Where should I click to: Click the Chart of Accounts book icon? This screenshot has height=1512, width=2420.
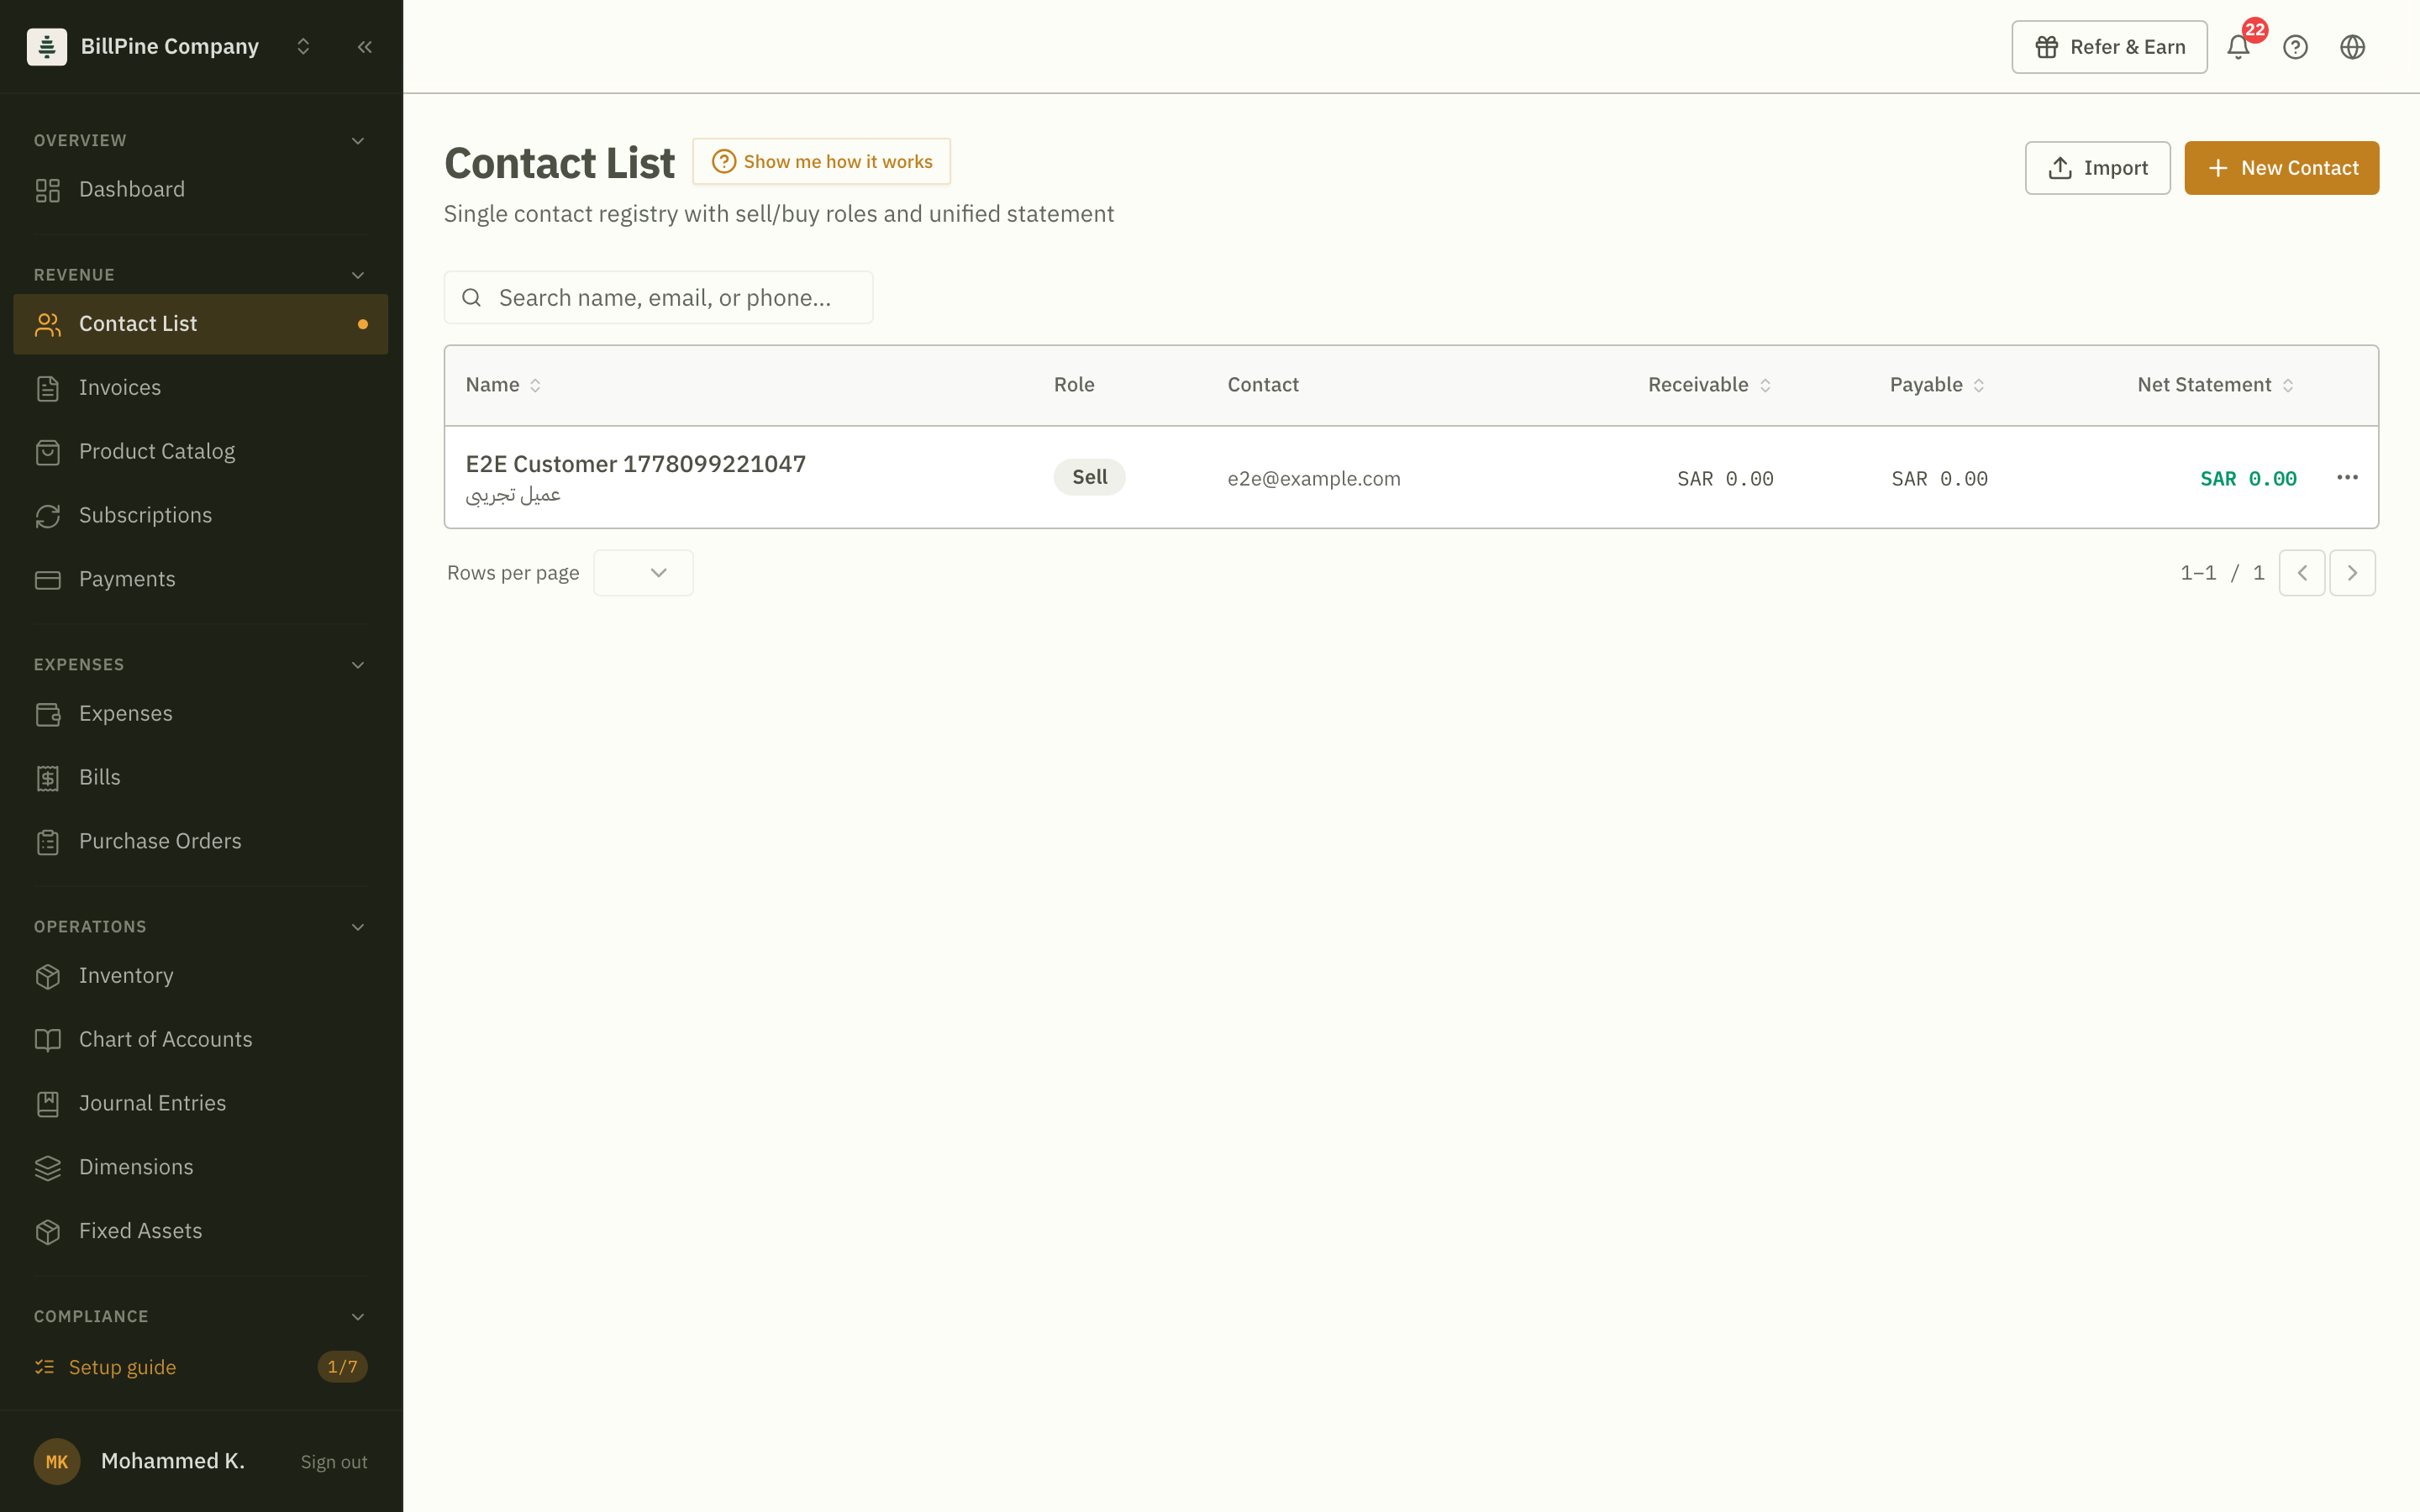pyautogui.click(x=48, y=1040)
